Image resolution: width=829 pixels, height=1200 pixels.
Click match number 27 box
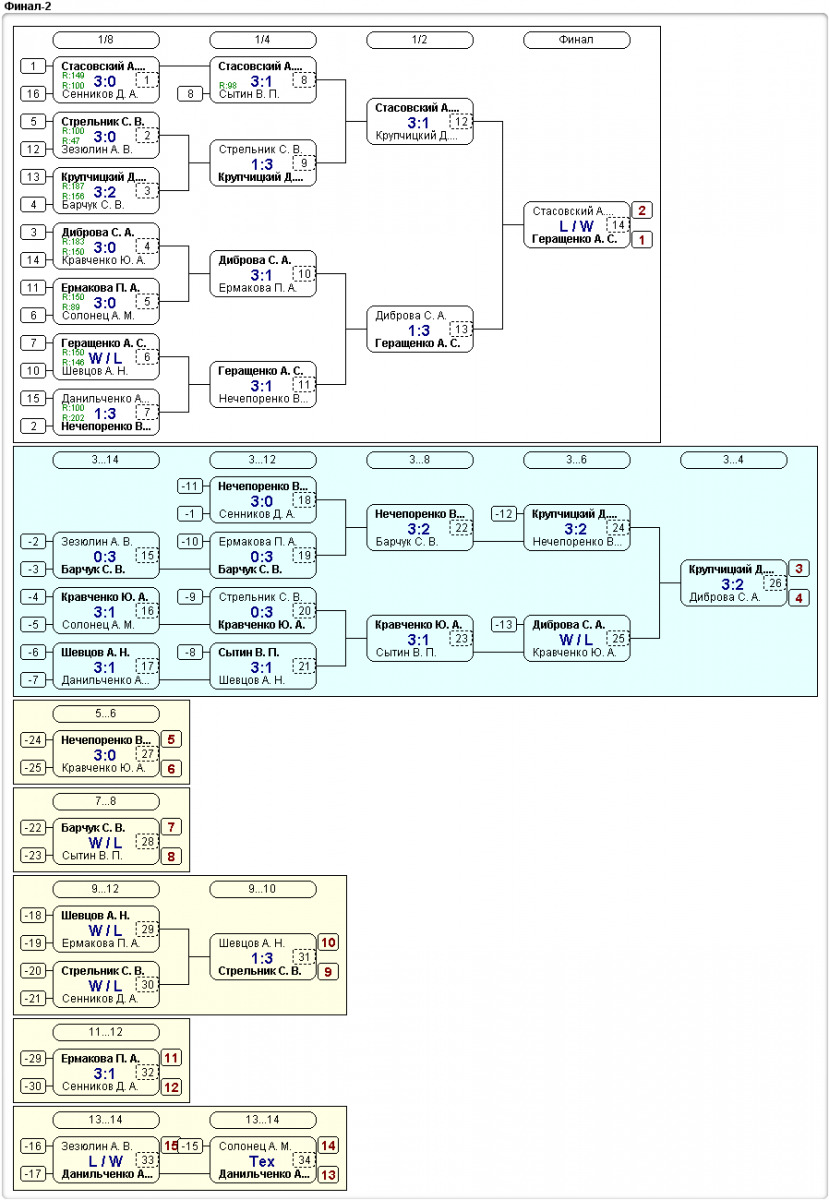[147, 753]
